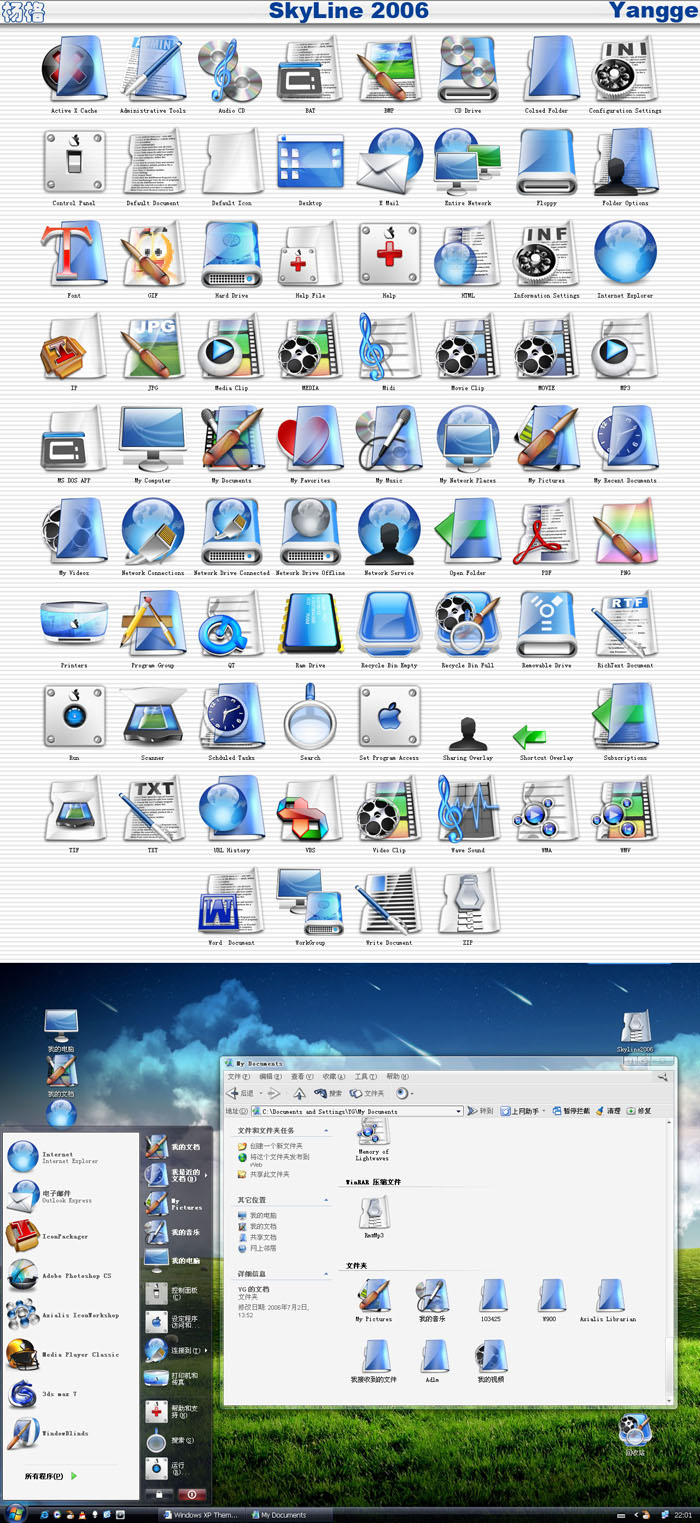
Task: Select the My Network Places icon
Action: tap(467, 439)
